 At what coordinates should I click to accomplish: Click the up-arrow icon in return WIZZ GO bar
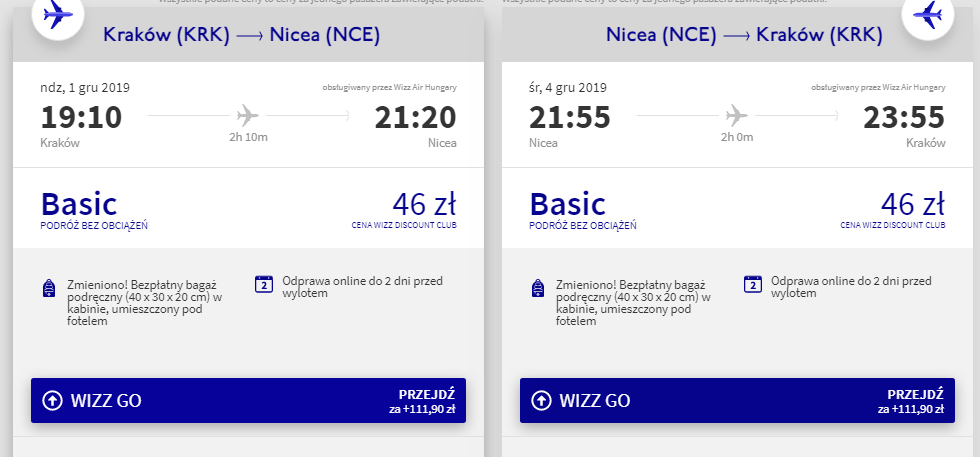point(541,401)
